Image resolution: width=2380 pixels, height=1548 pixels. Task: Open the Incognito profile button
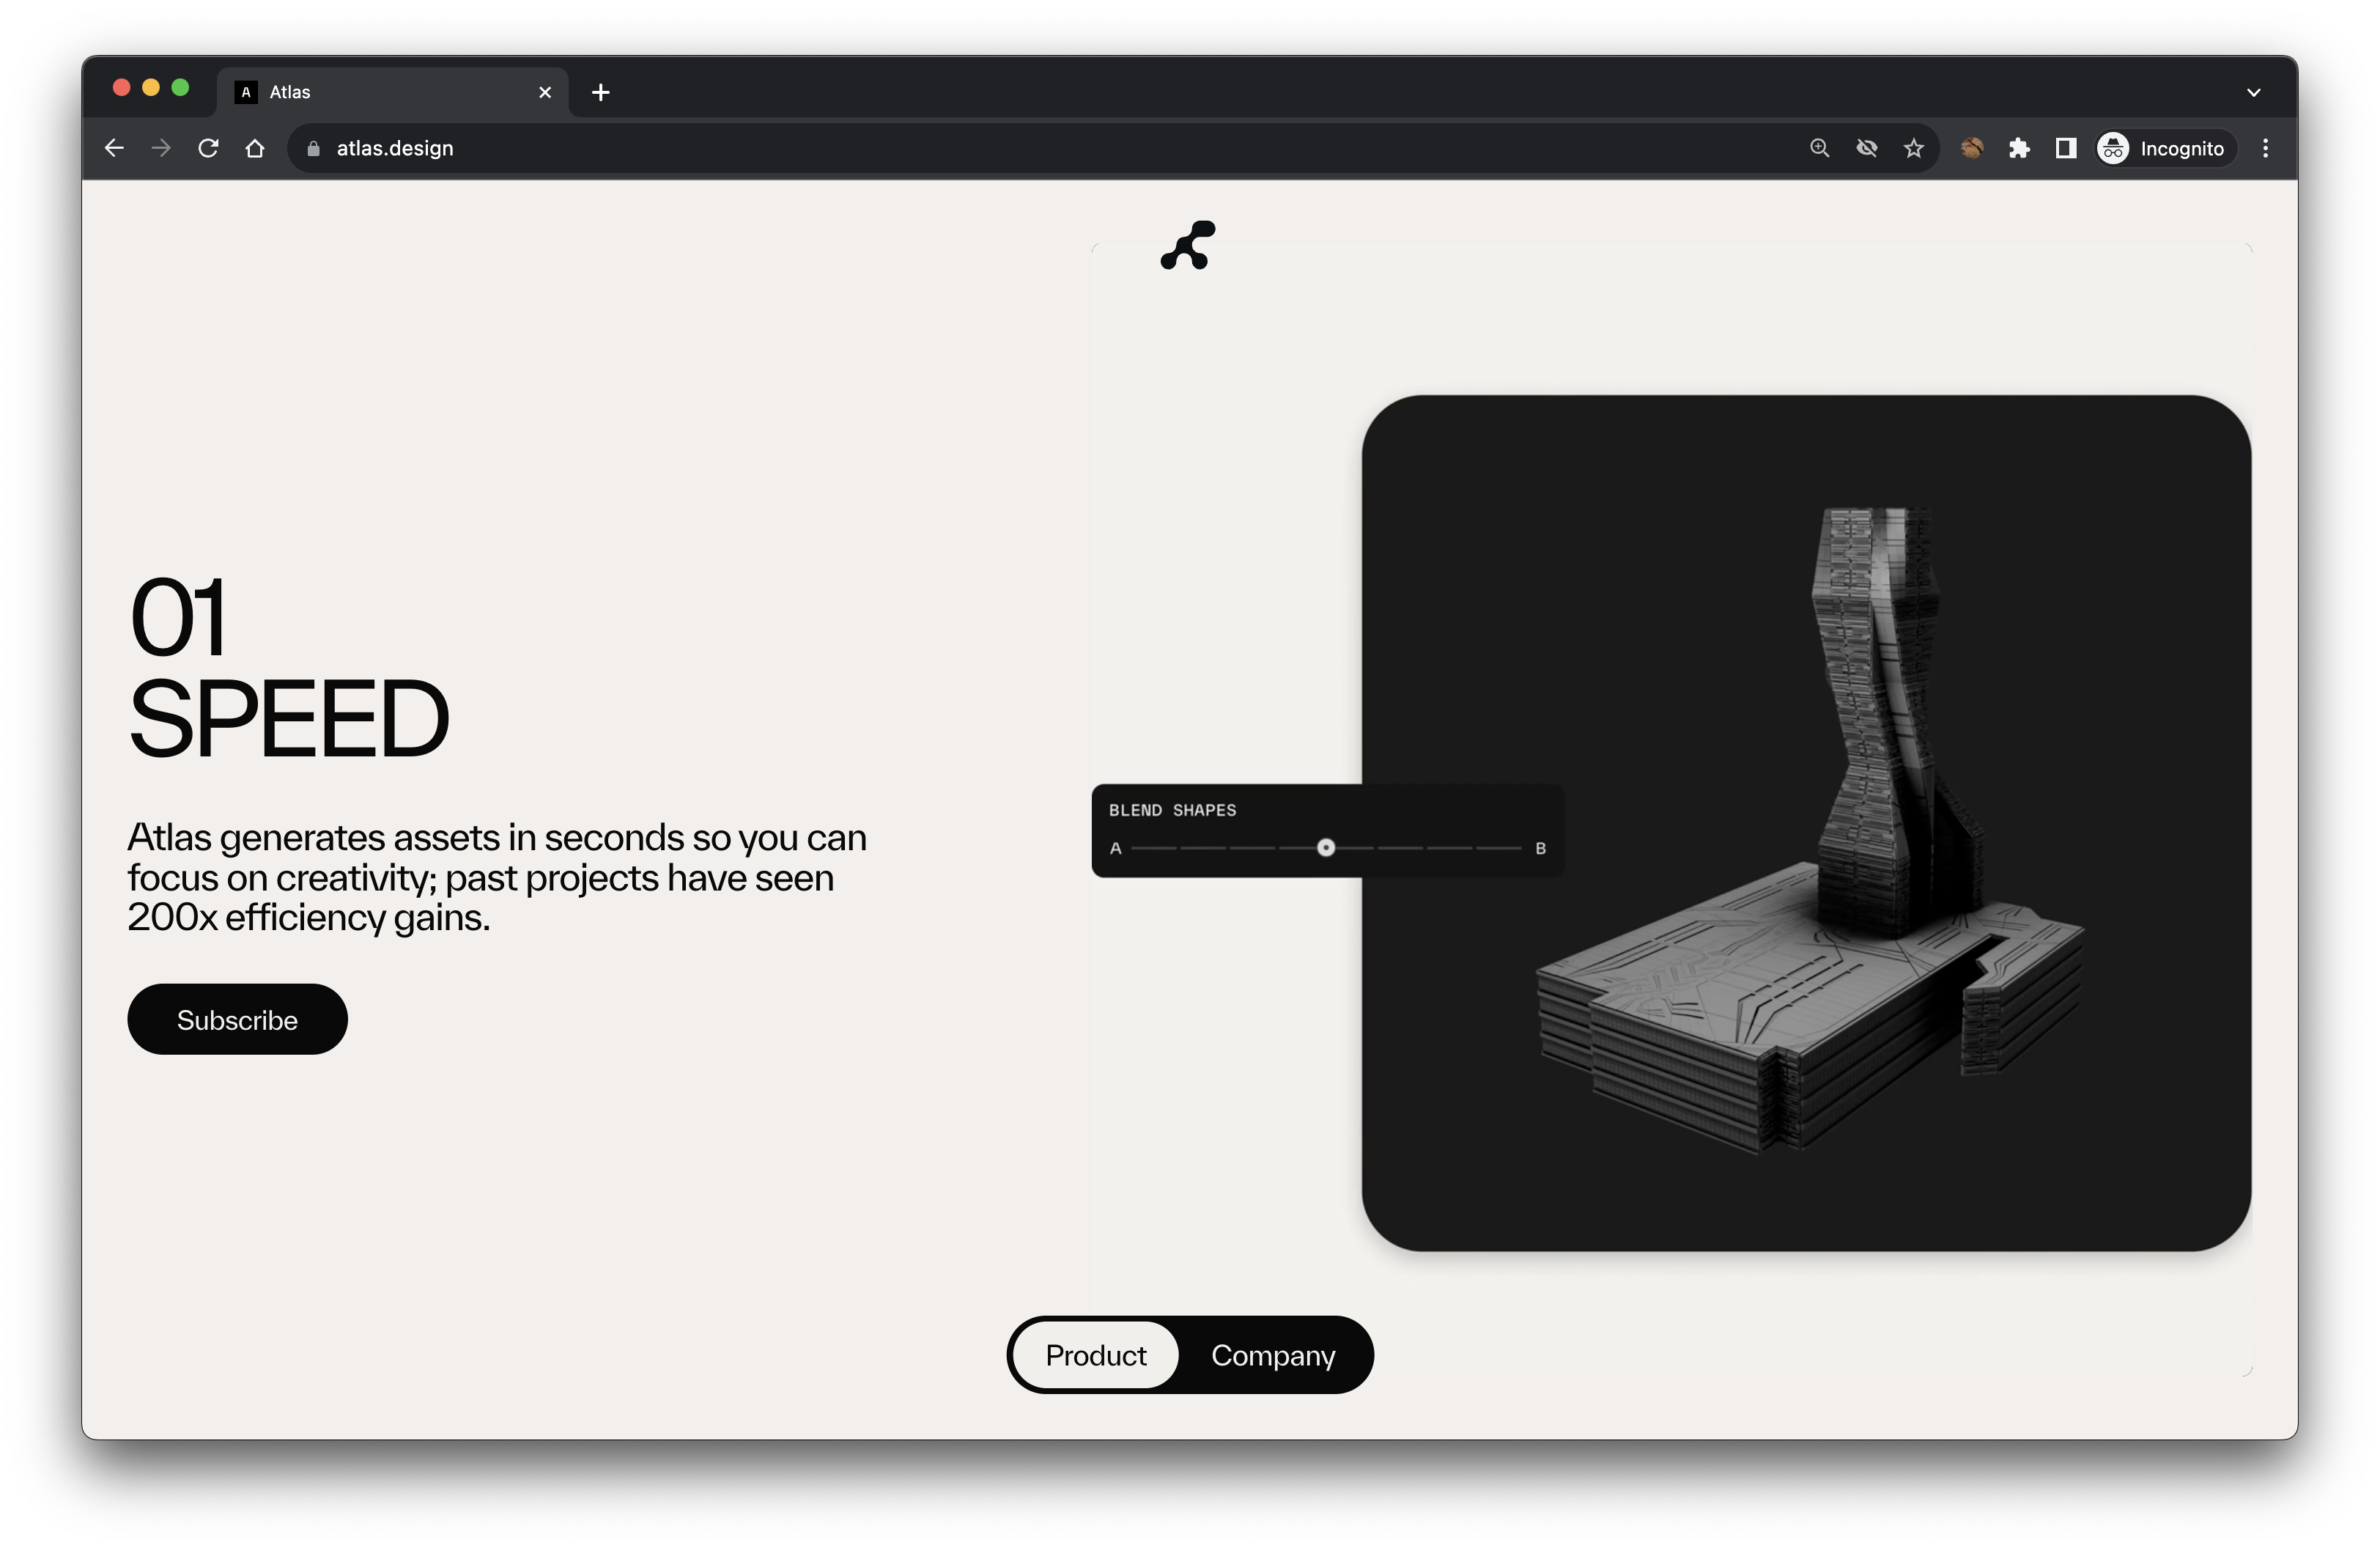pyautogui.click(x=2164, y=148)
